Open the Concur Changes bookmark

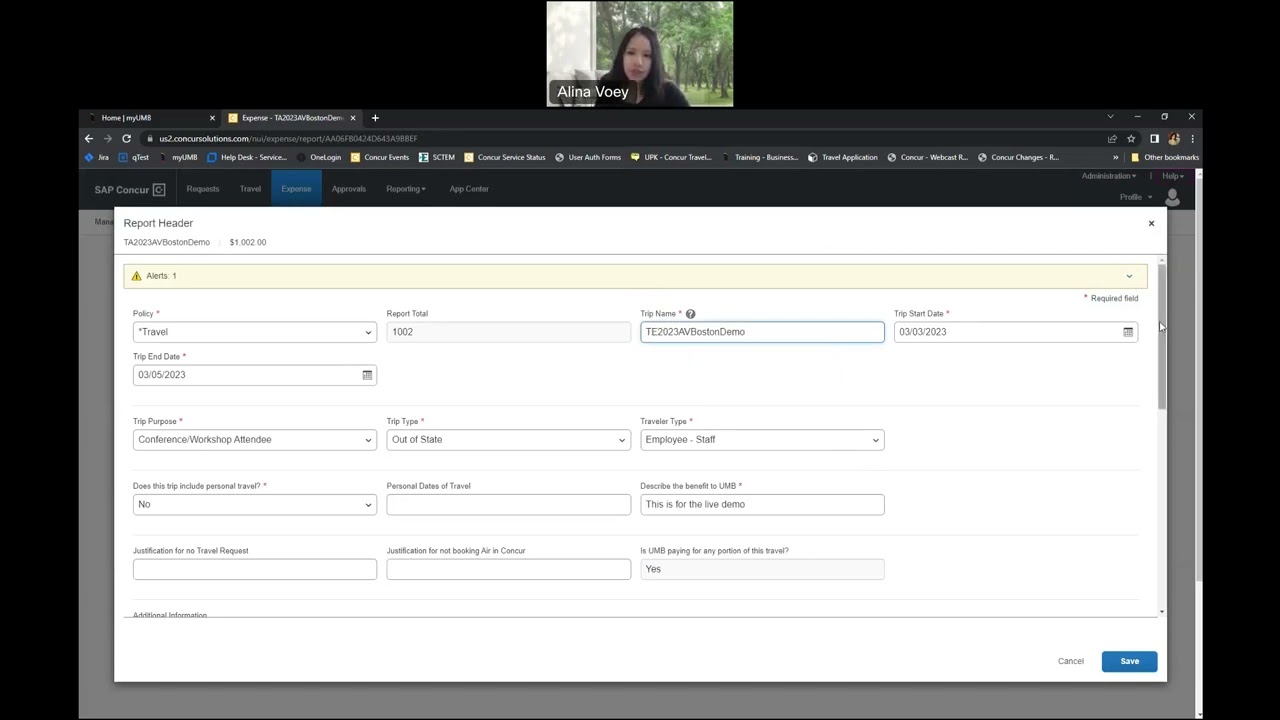(x=1018, y=157)
